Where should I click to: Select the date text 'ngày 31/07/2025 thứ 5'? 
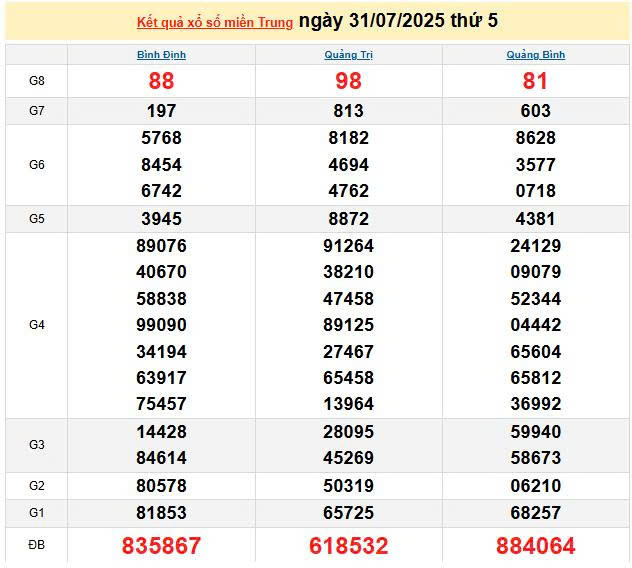[398, 21]
